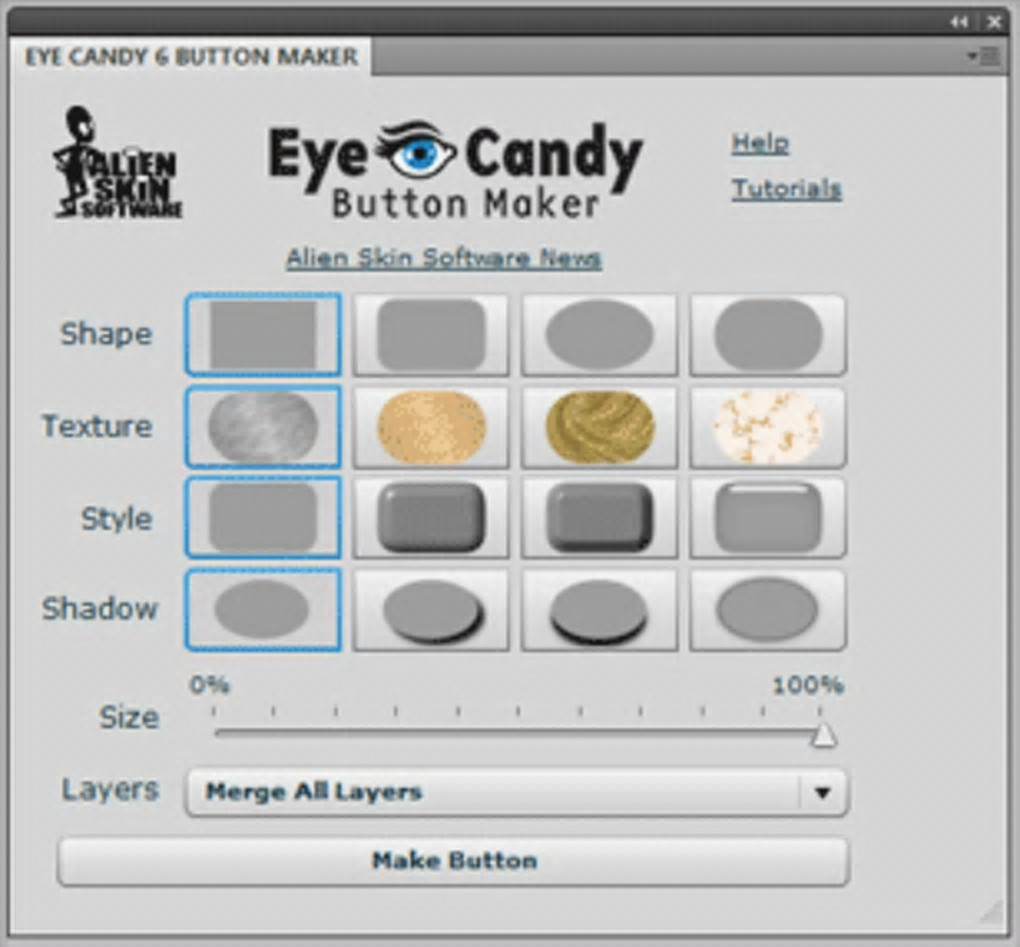
Task: Choose the sandy tan speckled texture
Action: pos(431,427)
